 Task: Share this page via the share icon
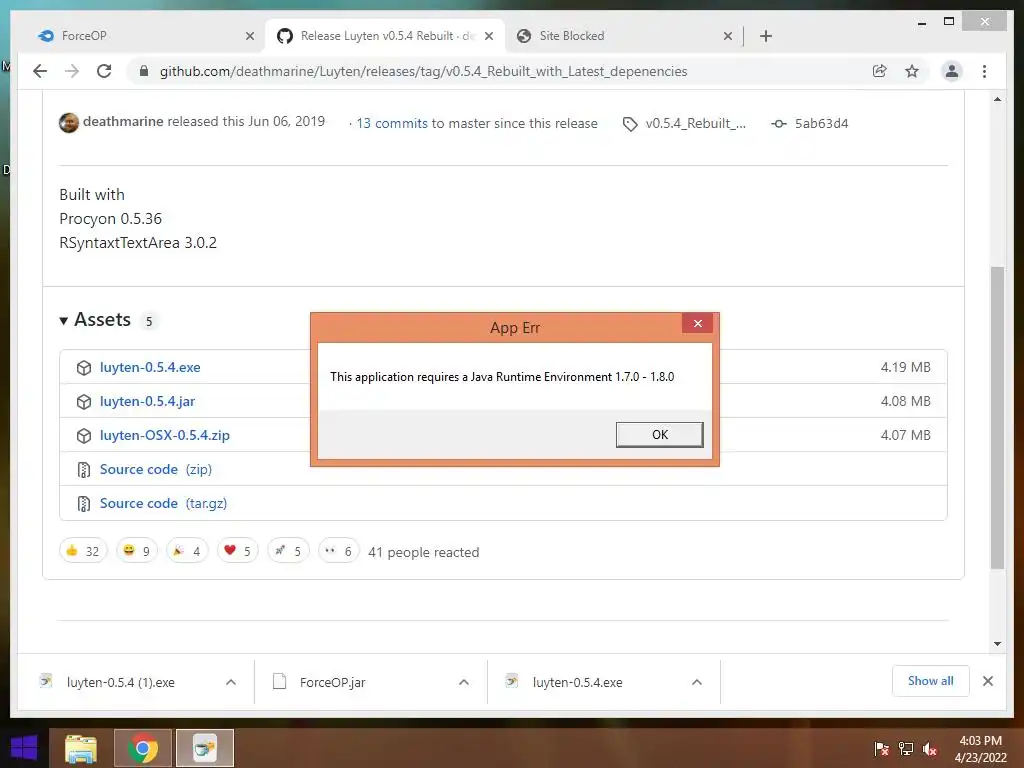tap(880, 71)
